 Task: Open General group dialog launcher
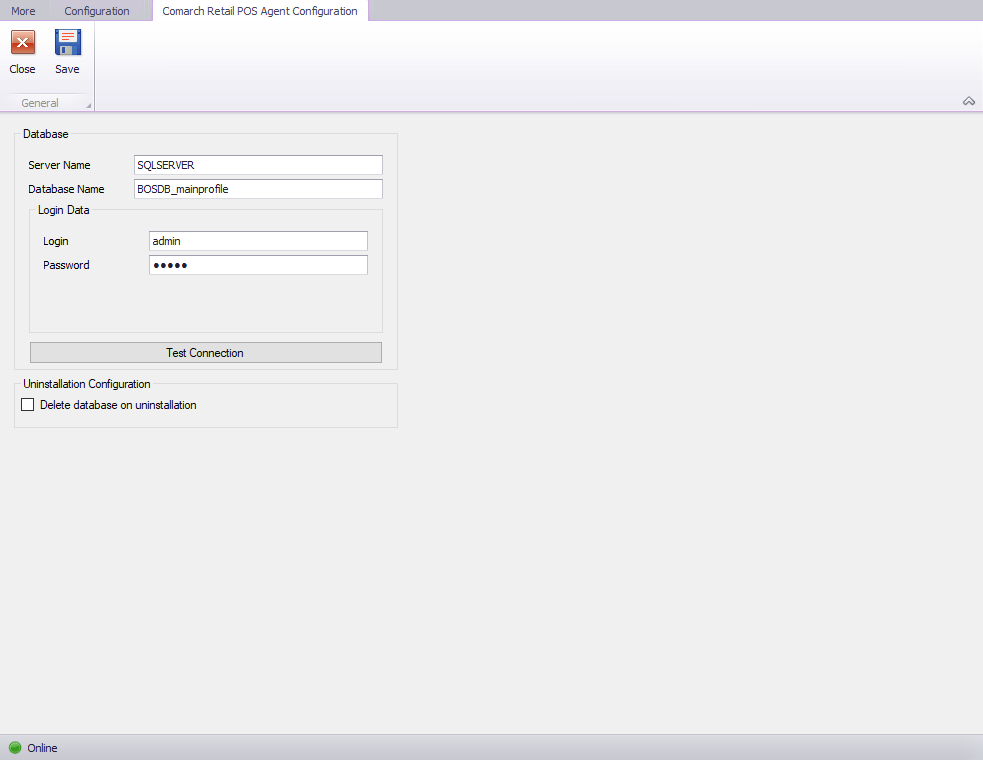click(x=88, y=105)
